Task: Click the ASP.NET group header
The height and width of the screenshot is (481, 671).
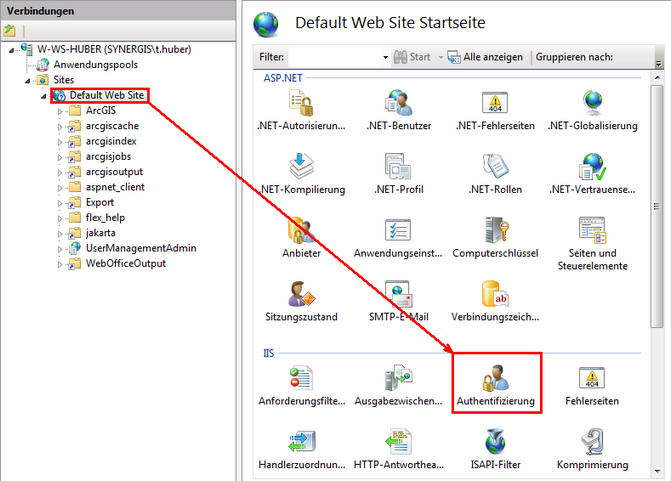Action: (283, 78)
